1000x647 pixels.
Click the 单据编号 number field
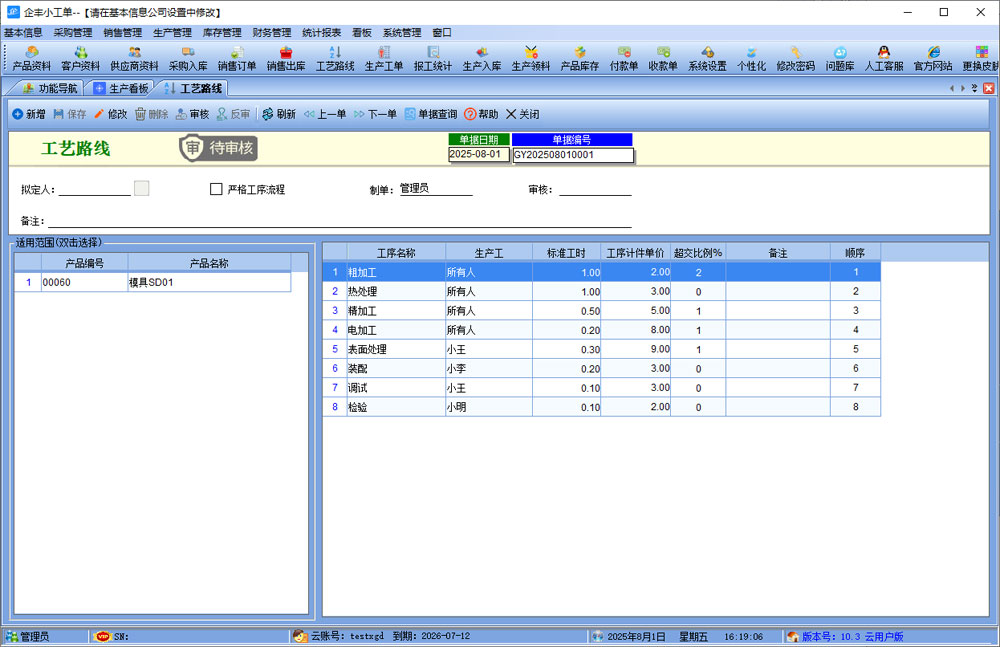tap(573, 155)
